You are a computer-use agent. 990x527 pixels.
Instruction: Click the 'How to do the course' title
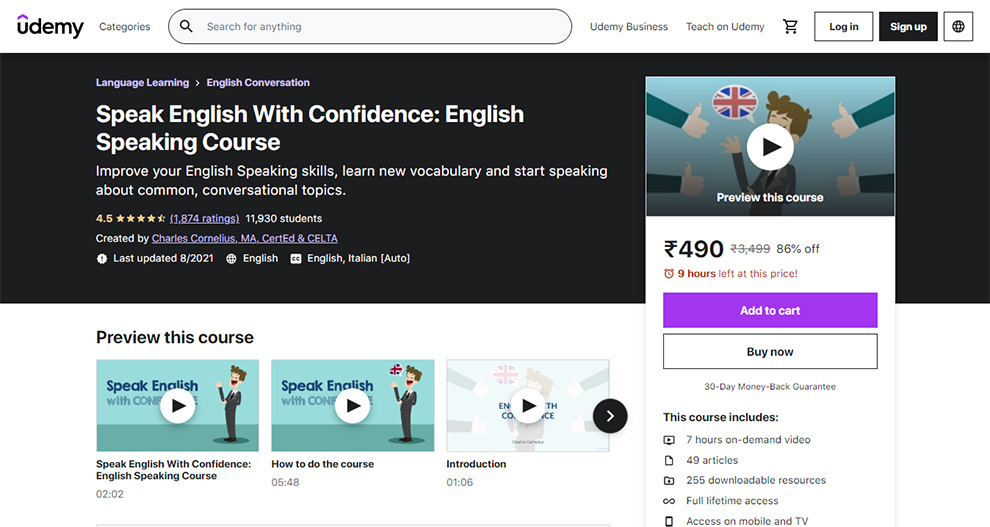click(x=323, y=464)
